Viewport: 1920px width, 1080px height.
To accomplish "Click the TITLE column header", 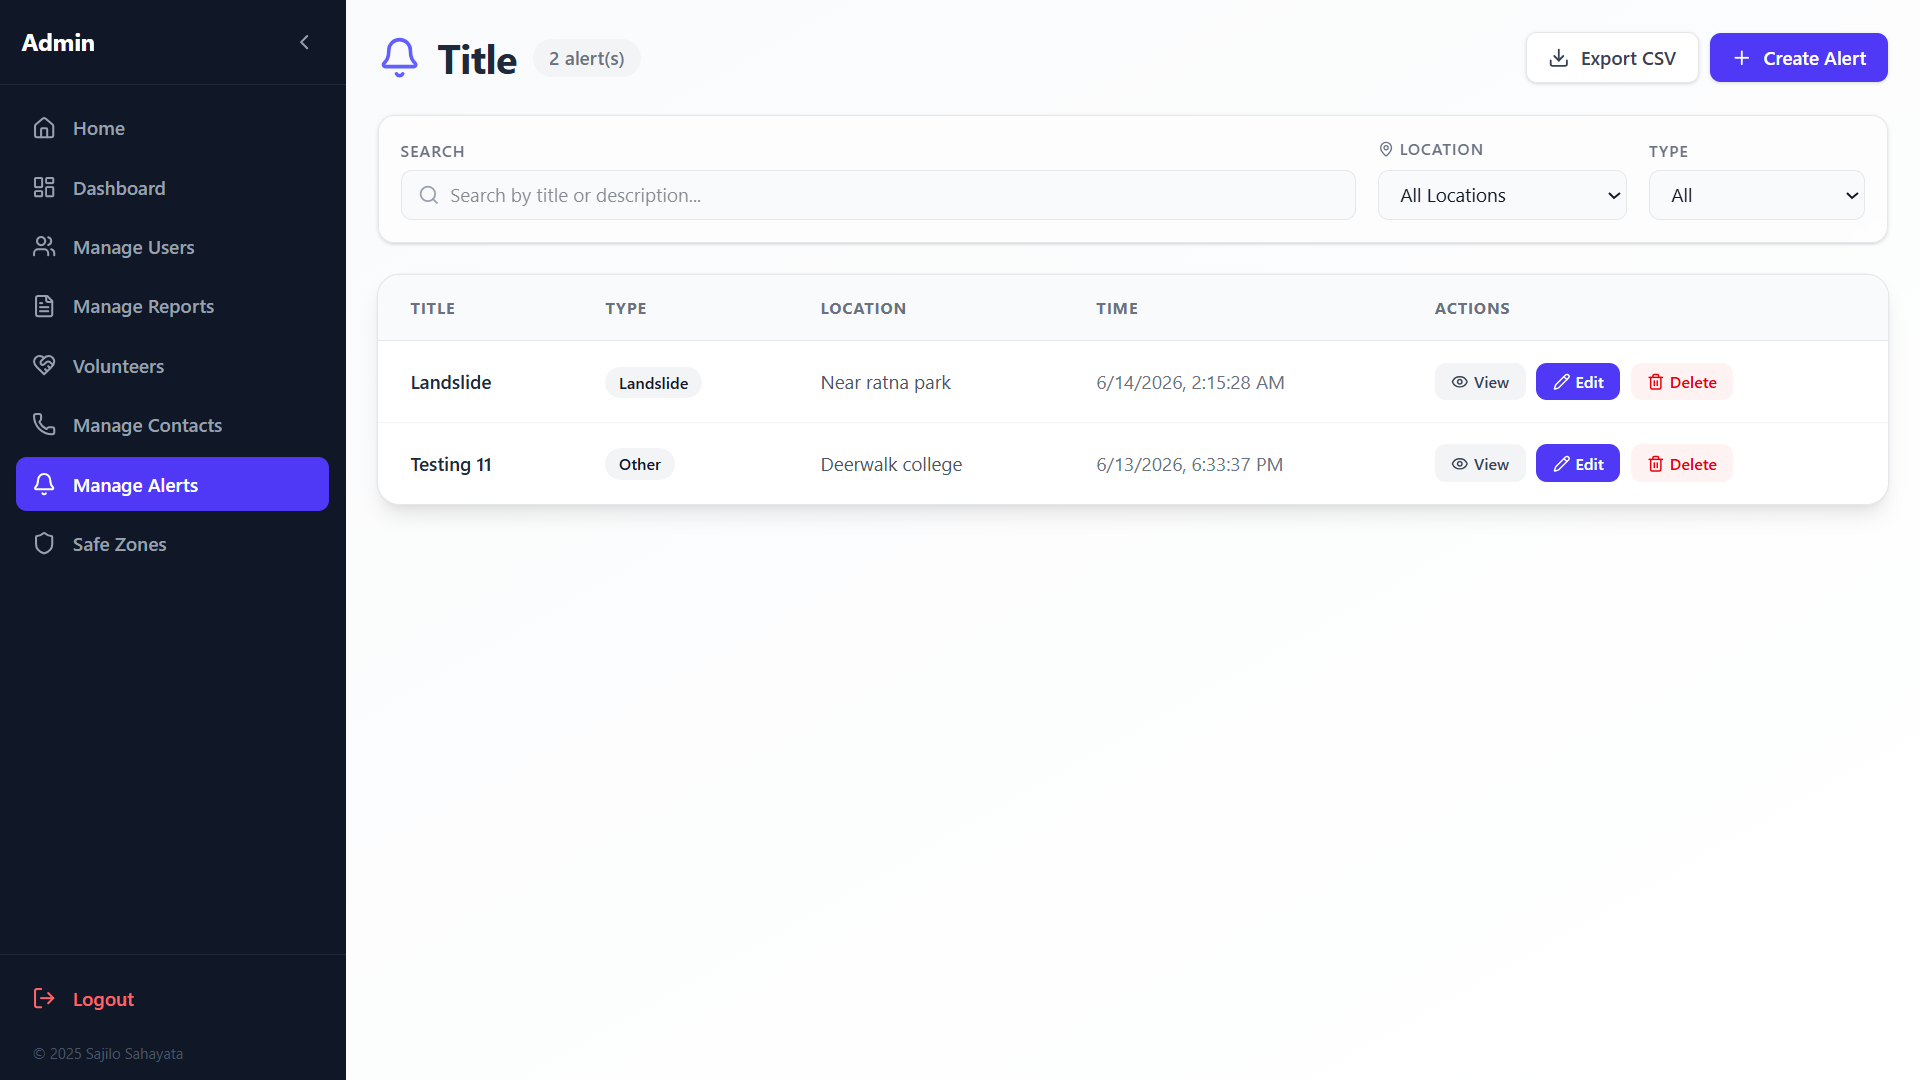I will pyautogui.click(x=432, y=308).
